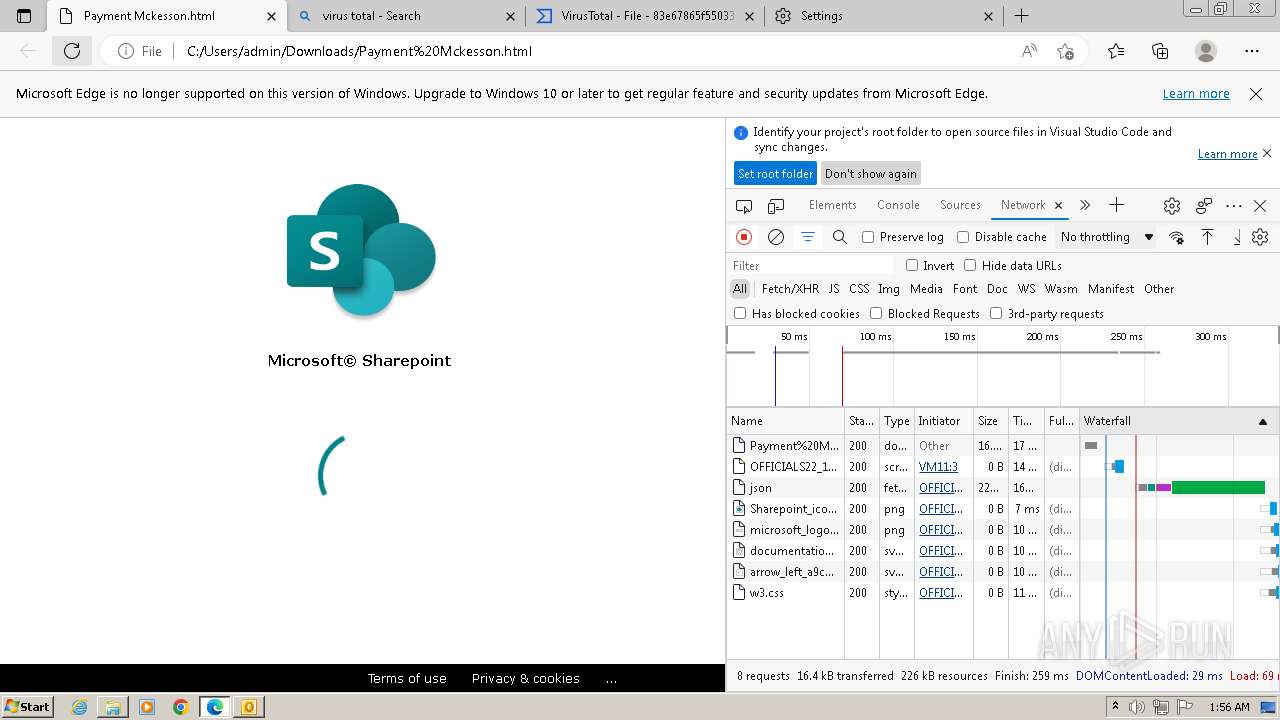Open network search magnifier

tap(840, 237)
